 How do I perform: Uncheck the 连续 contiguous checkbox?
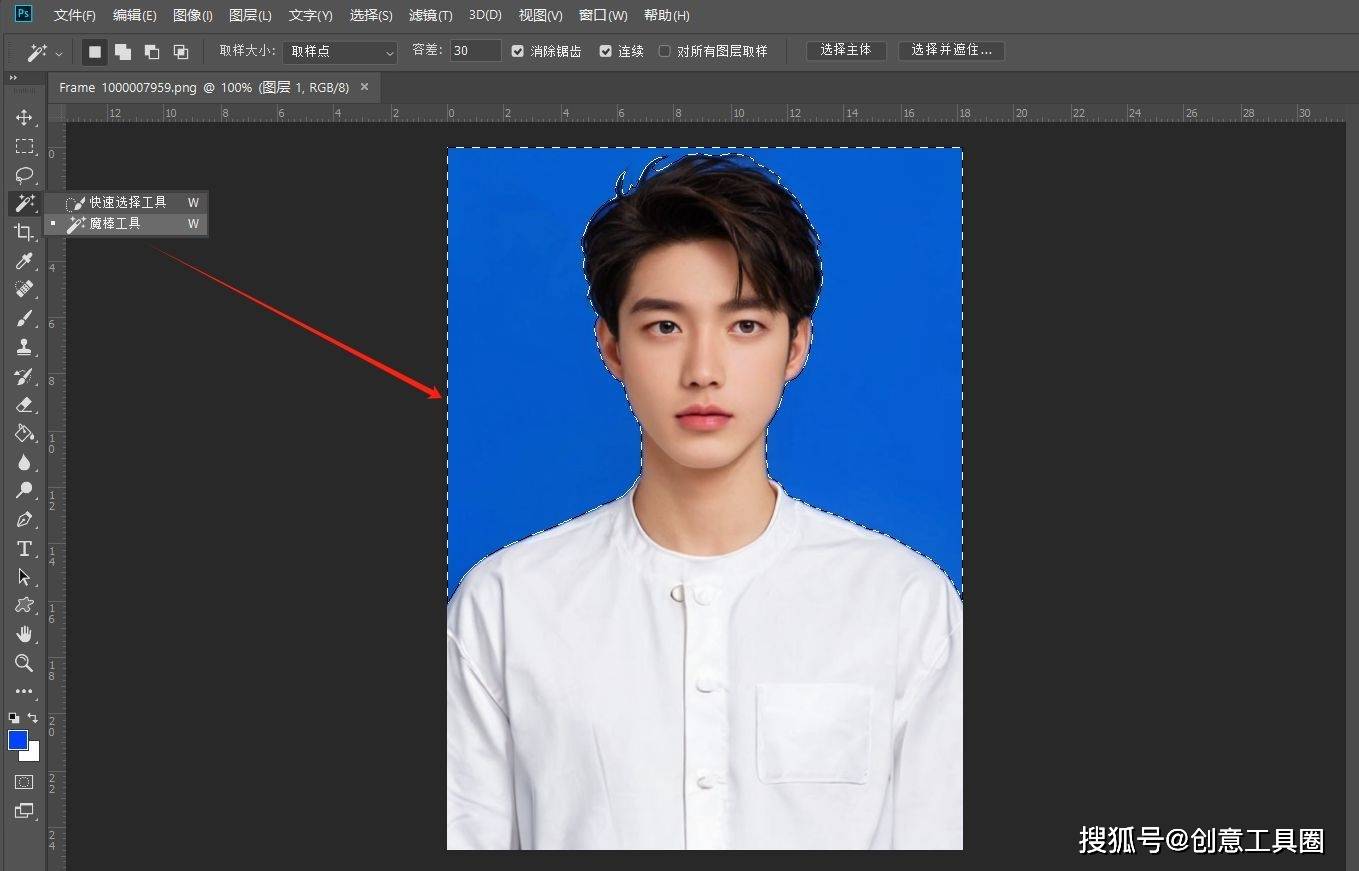click(x=605, y=51)
